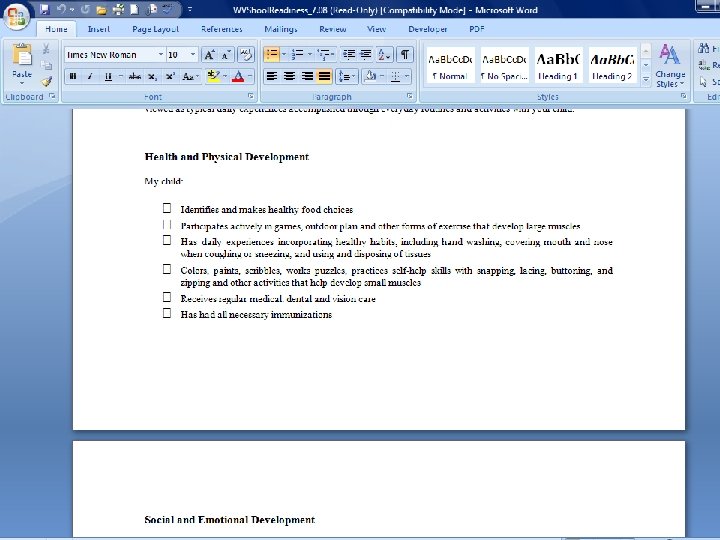Apply numbered list

tap(298, 55)
